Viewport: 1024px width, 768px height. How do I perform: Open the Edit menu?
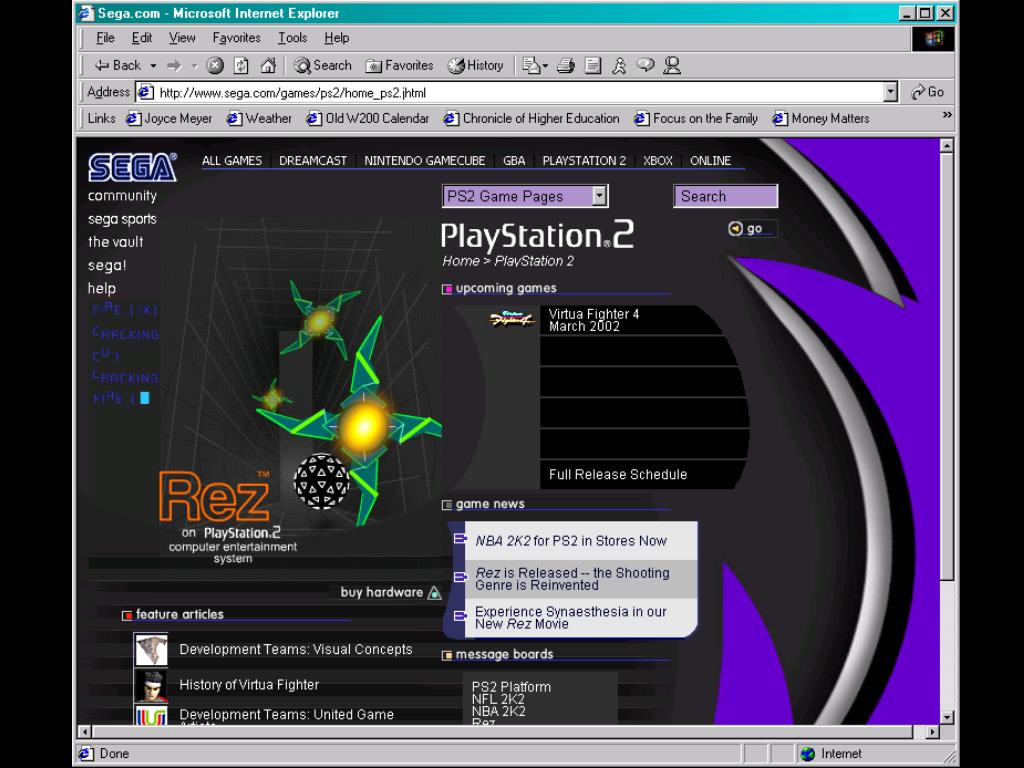[142, 38]
